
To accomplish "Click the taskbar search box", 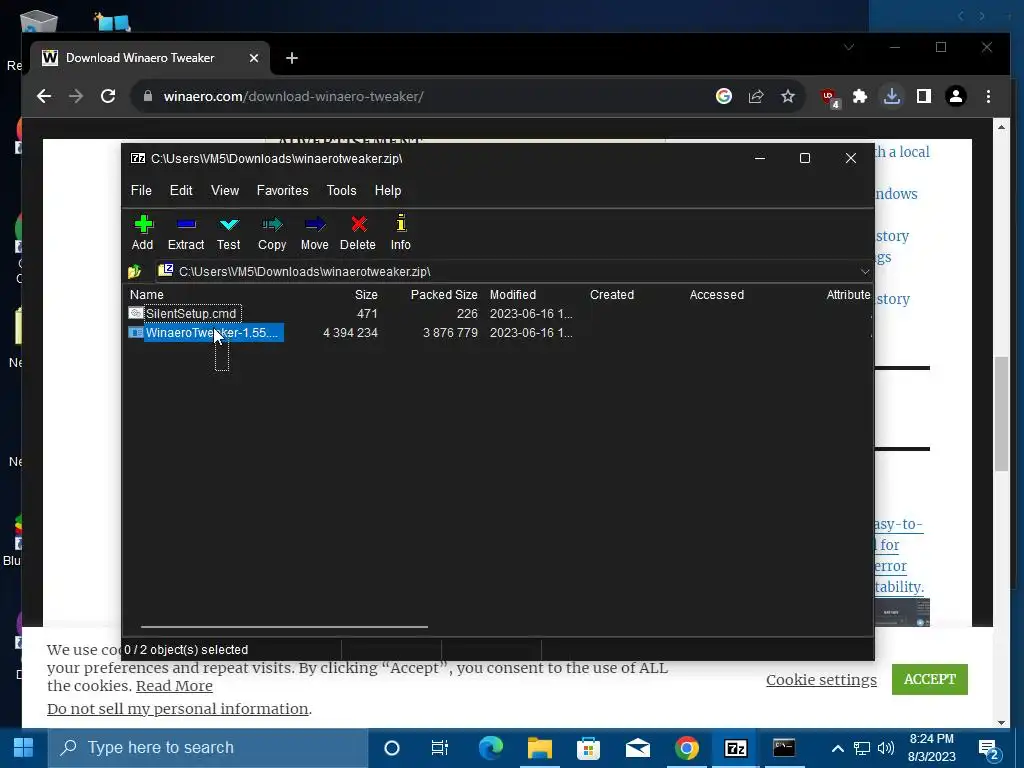I will click(x=208, y=748).
